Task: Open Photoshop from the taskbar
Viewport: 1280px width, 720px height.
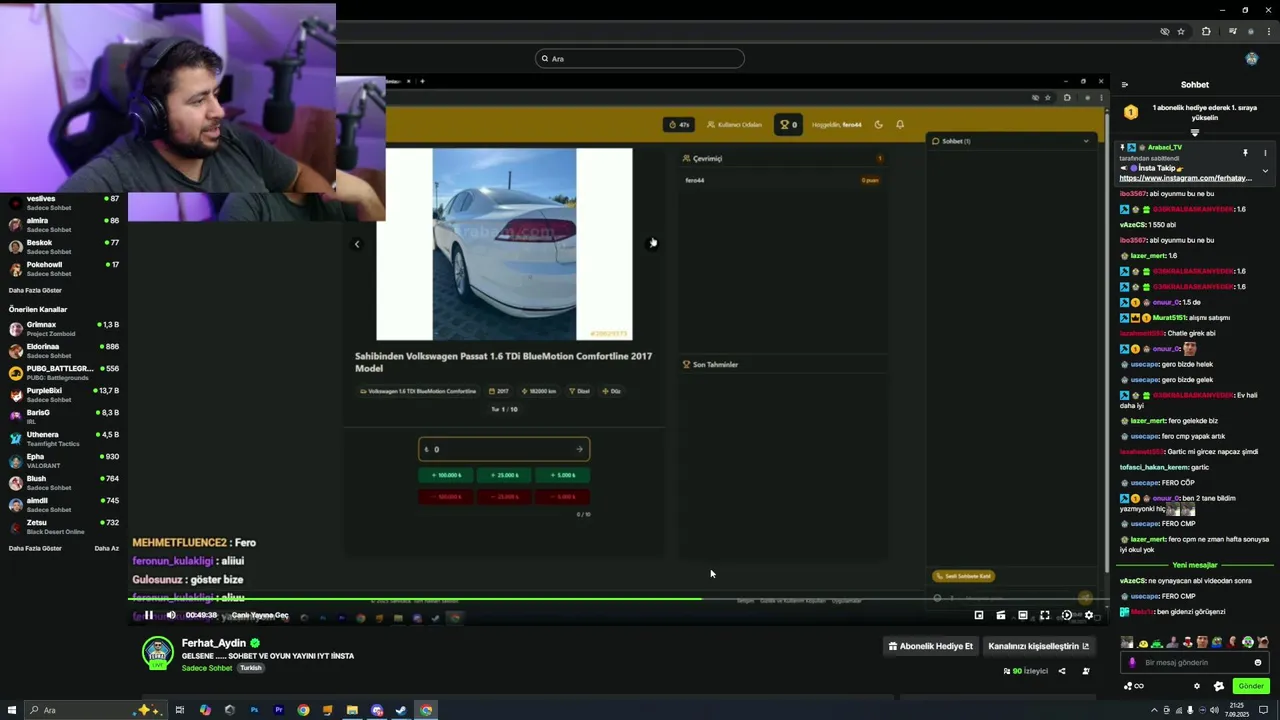Action: 254,710
